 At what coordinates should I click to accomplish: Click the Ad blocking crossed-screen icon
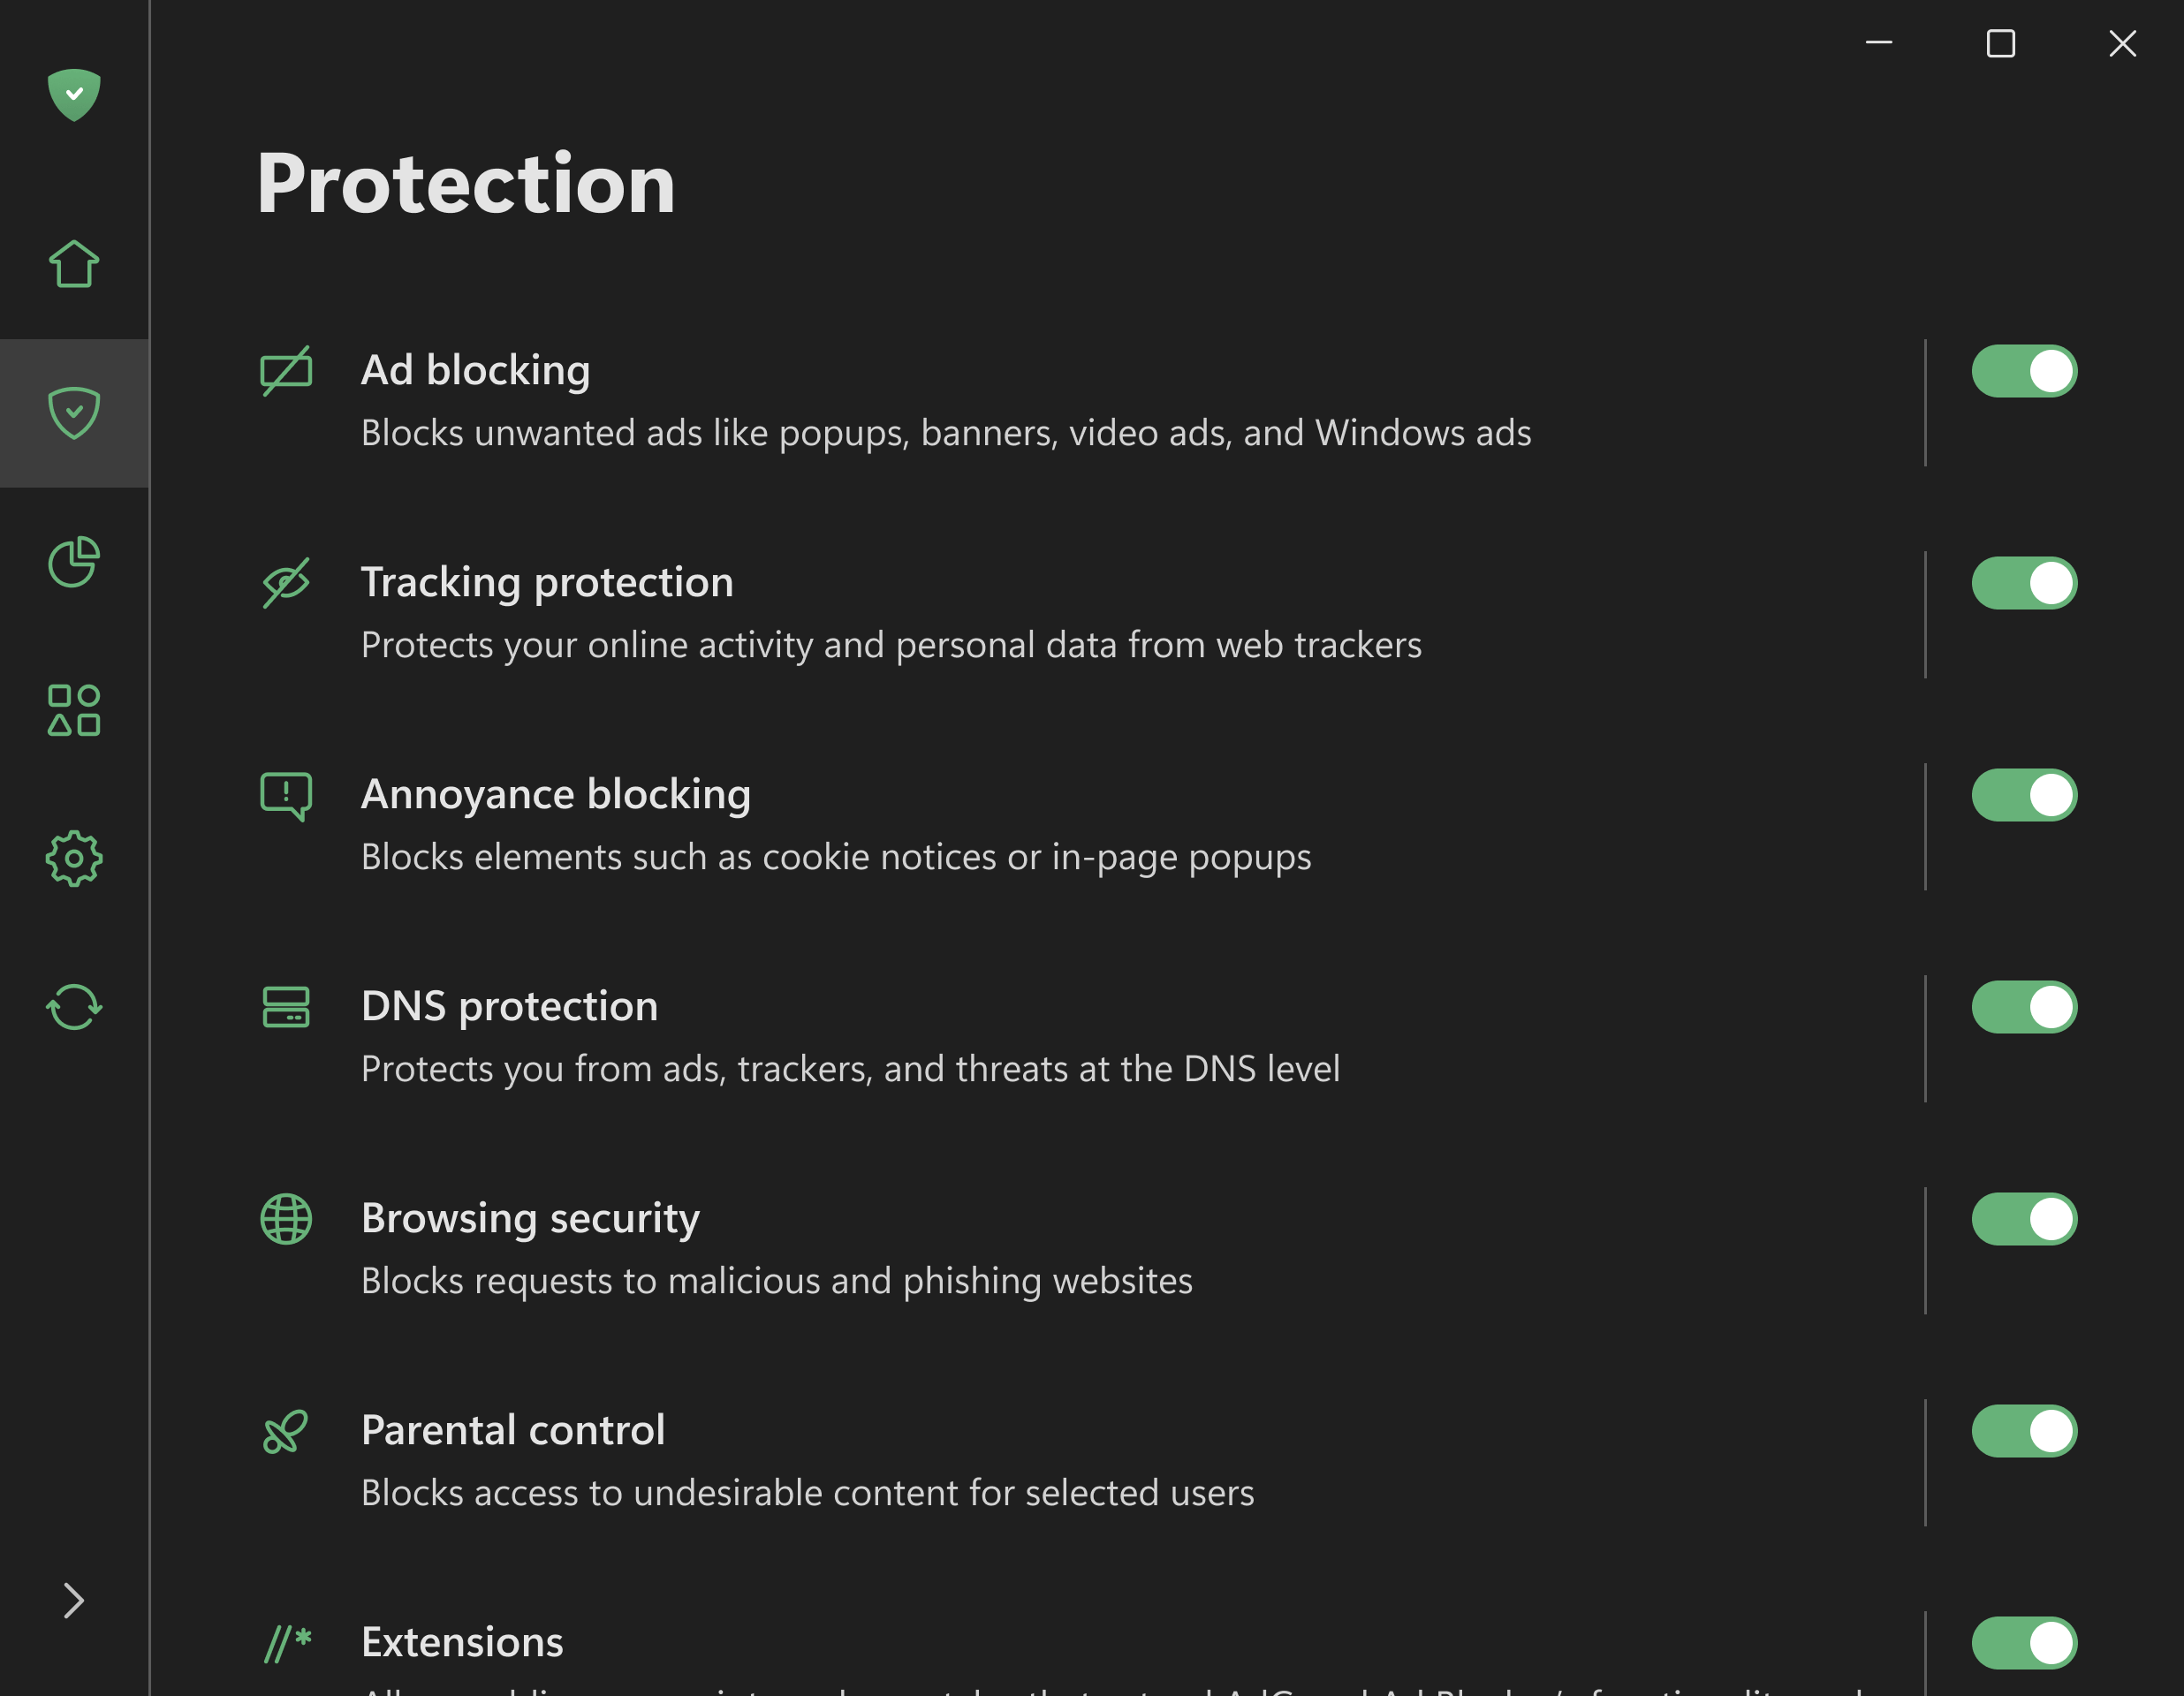pos(286,371)
